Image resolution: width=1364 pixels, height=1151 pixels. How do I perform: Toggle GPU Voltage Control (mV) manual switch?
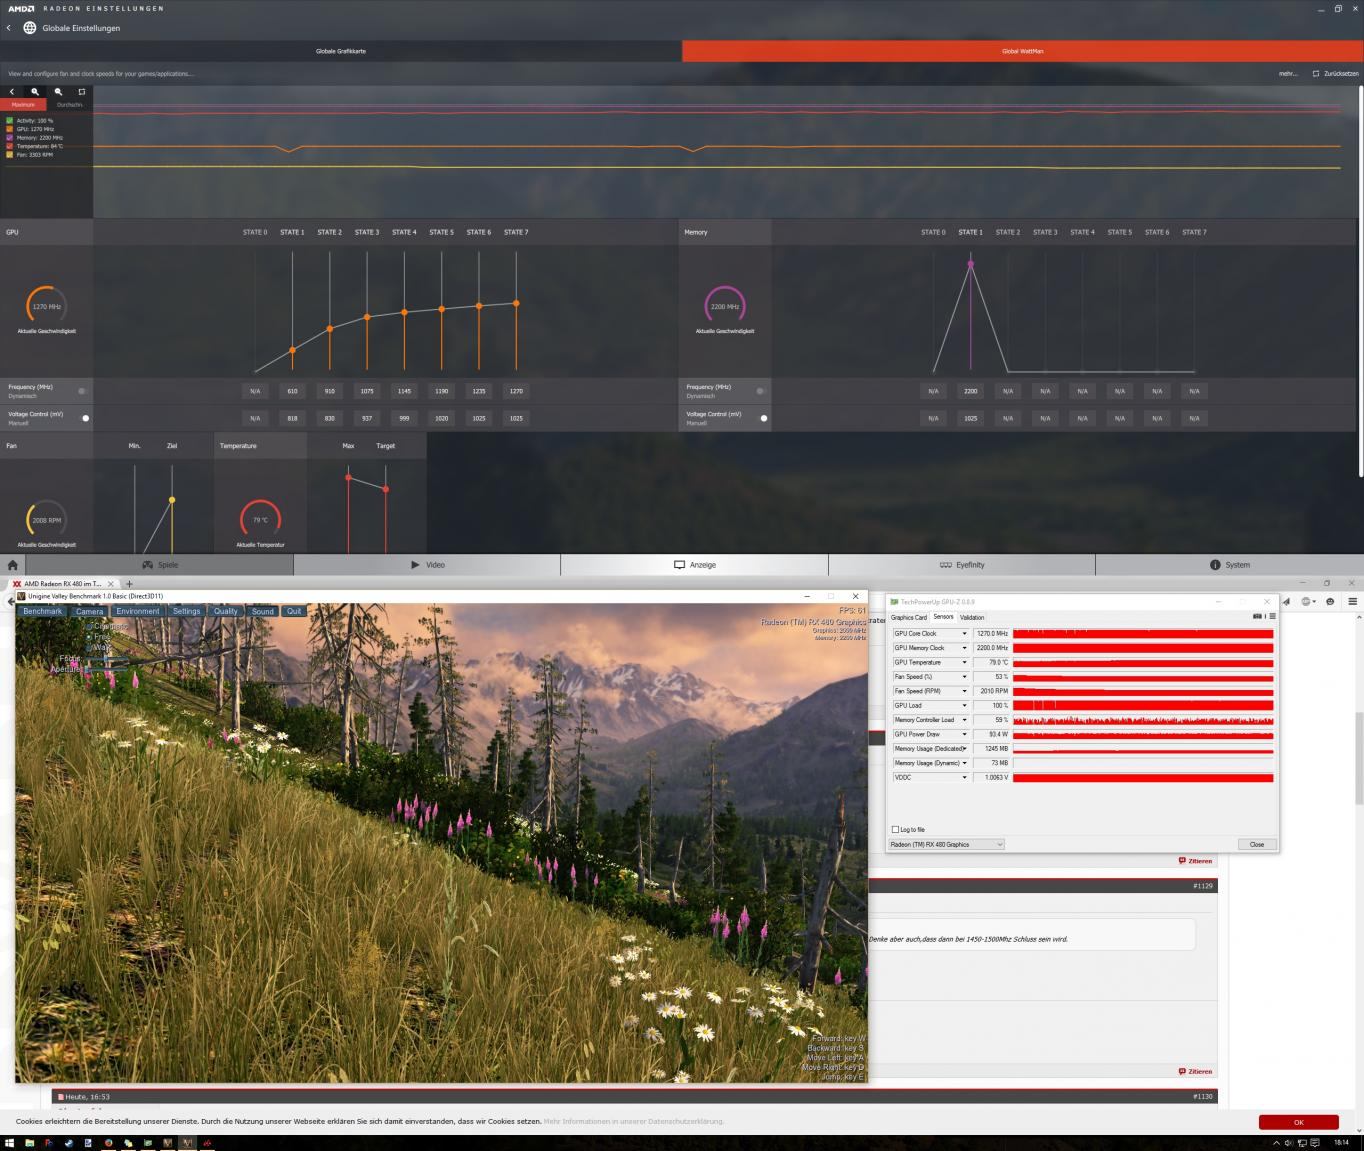coord(84,418)
